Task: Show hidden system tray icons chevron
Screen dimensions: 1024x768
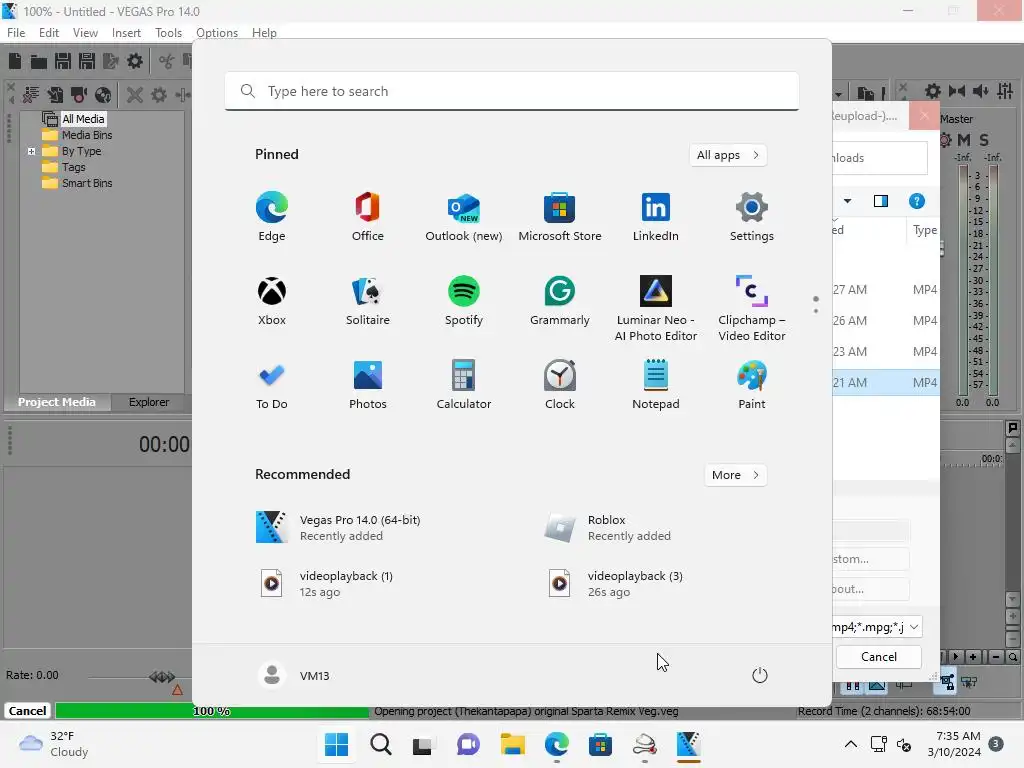Action: (x=851, y=744)
